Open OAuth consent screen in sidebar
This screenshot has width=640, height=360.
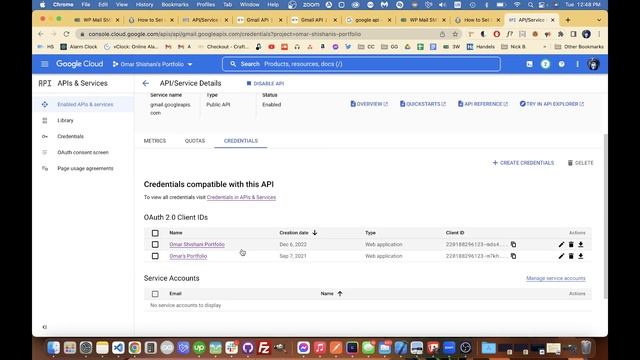[83, 152]
